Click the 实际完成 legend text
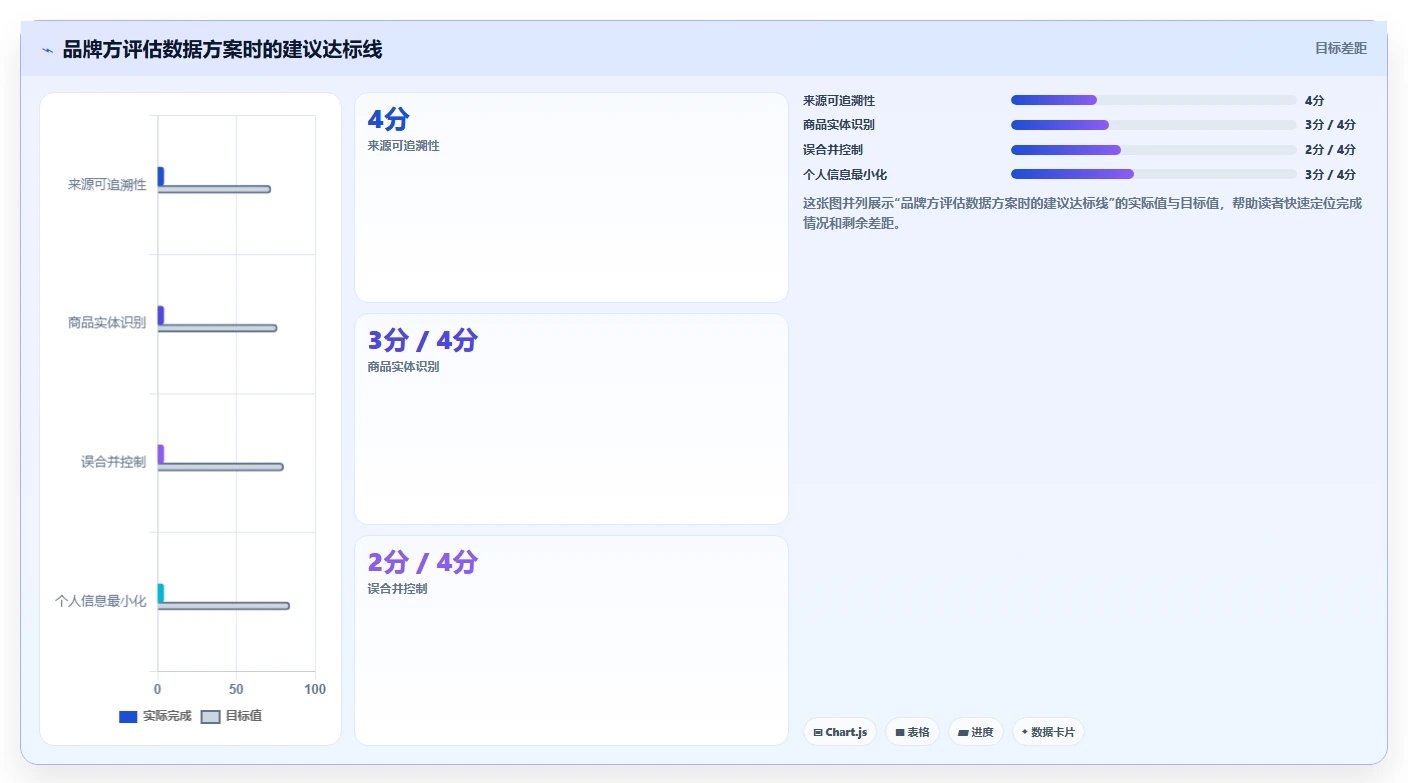This screenshot has width=1408, height=783. click(x=167, y=716)
